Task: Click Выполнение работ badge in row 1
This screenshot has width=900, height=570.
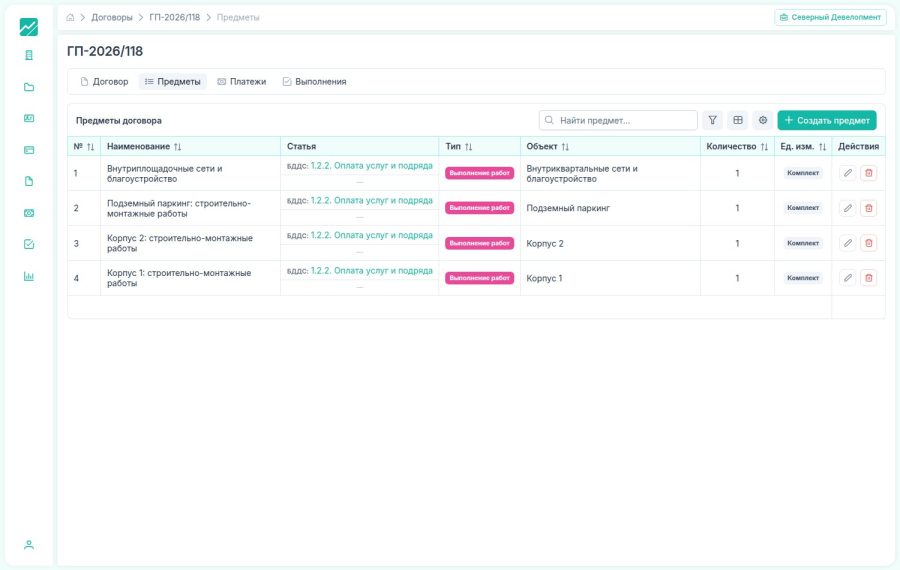Action: 479,173
